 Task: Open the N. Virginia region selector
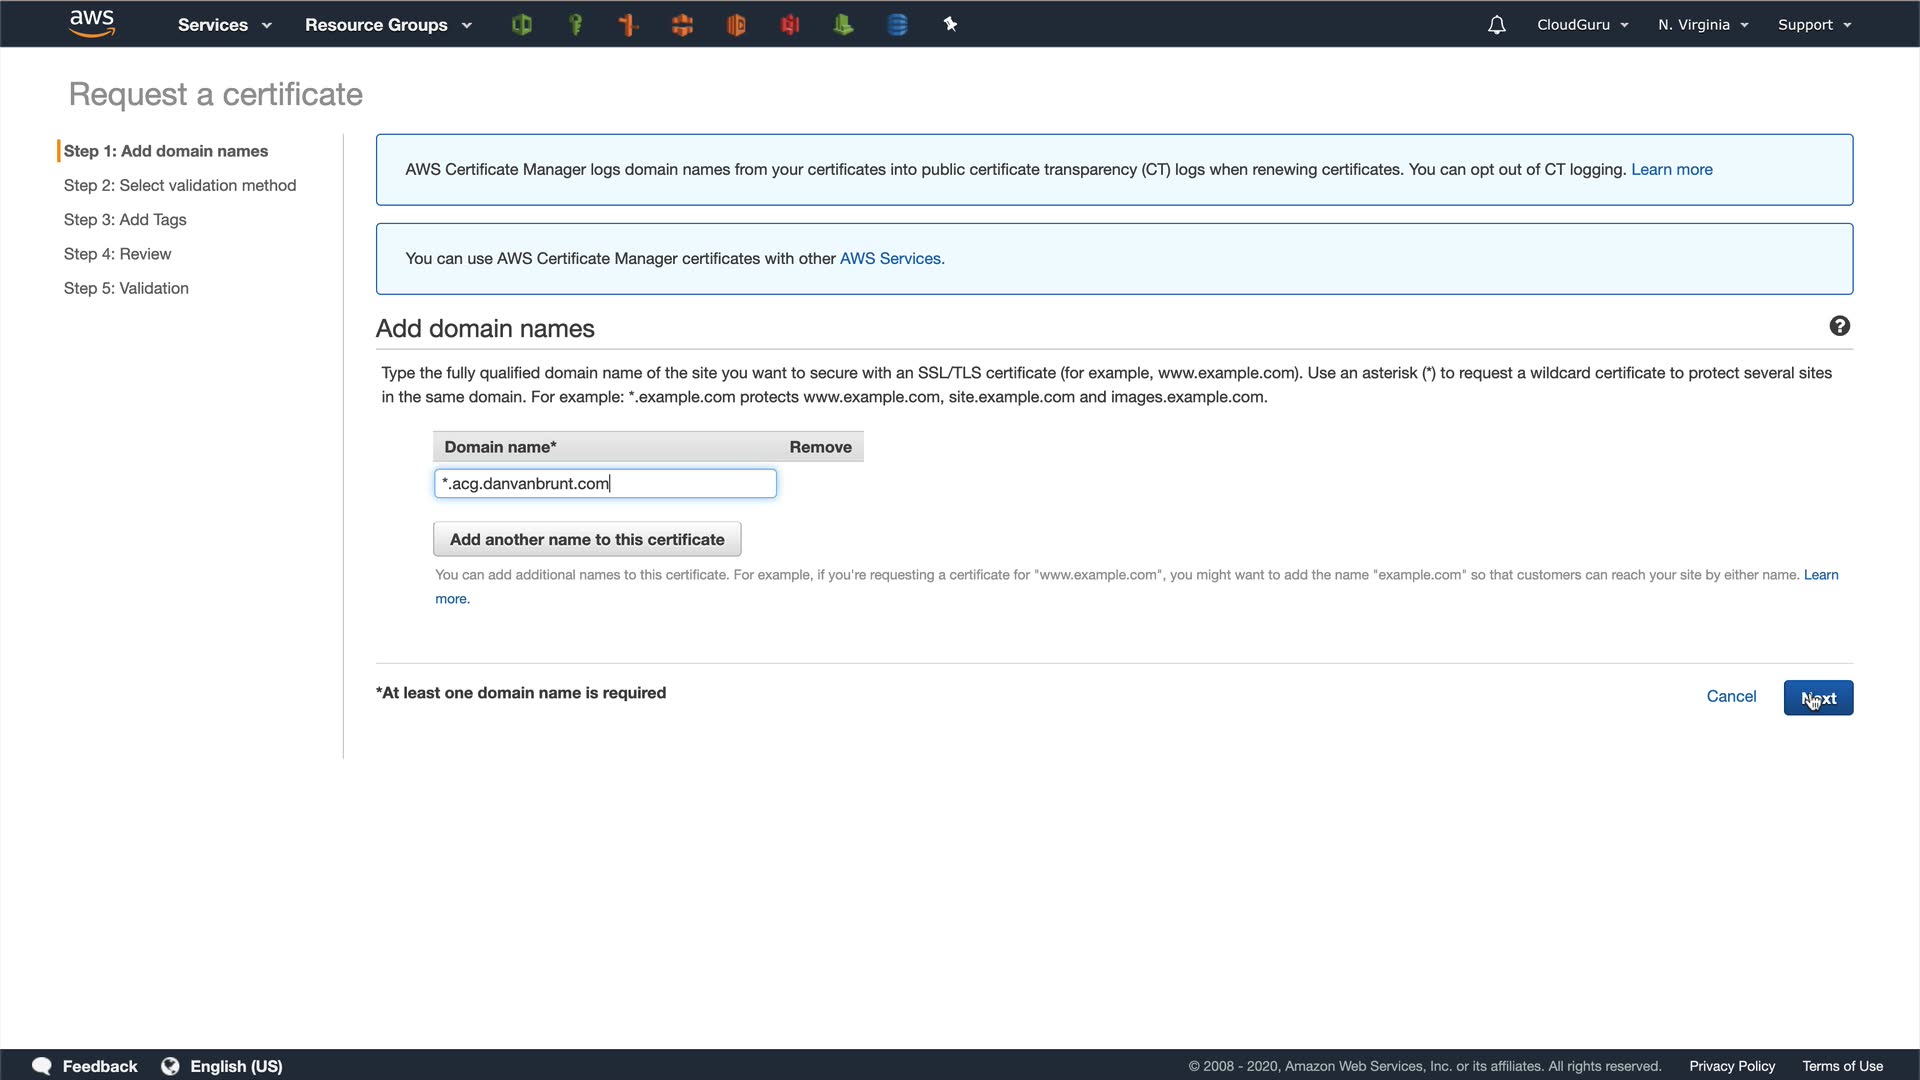point(1703,25)
